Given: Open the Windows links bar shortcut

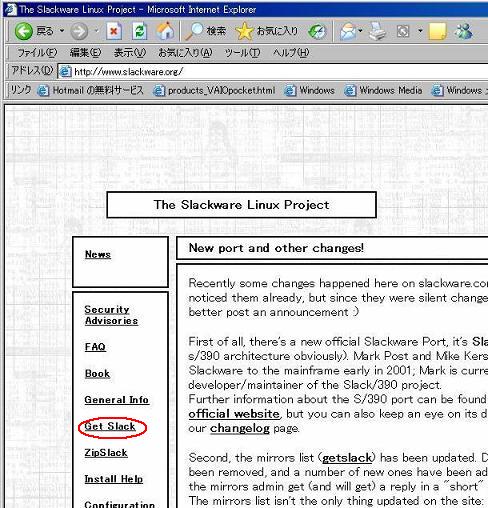Looking at the screenshot, I should point(310,90).
